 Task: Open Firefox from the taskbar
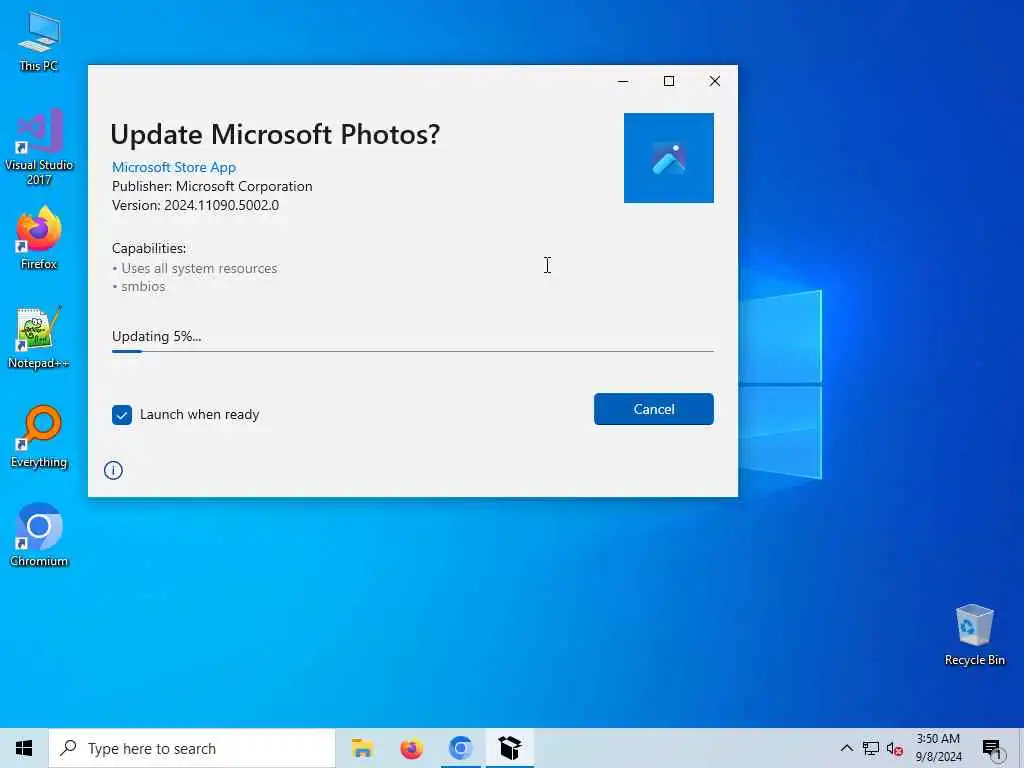pyautogui.click(x=411, y=748)
